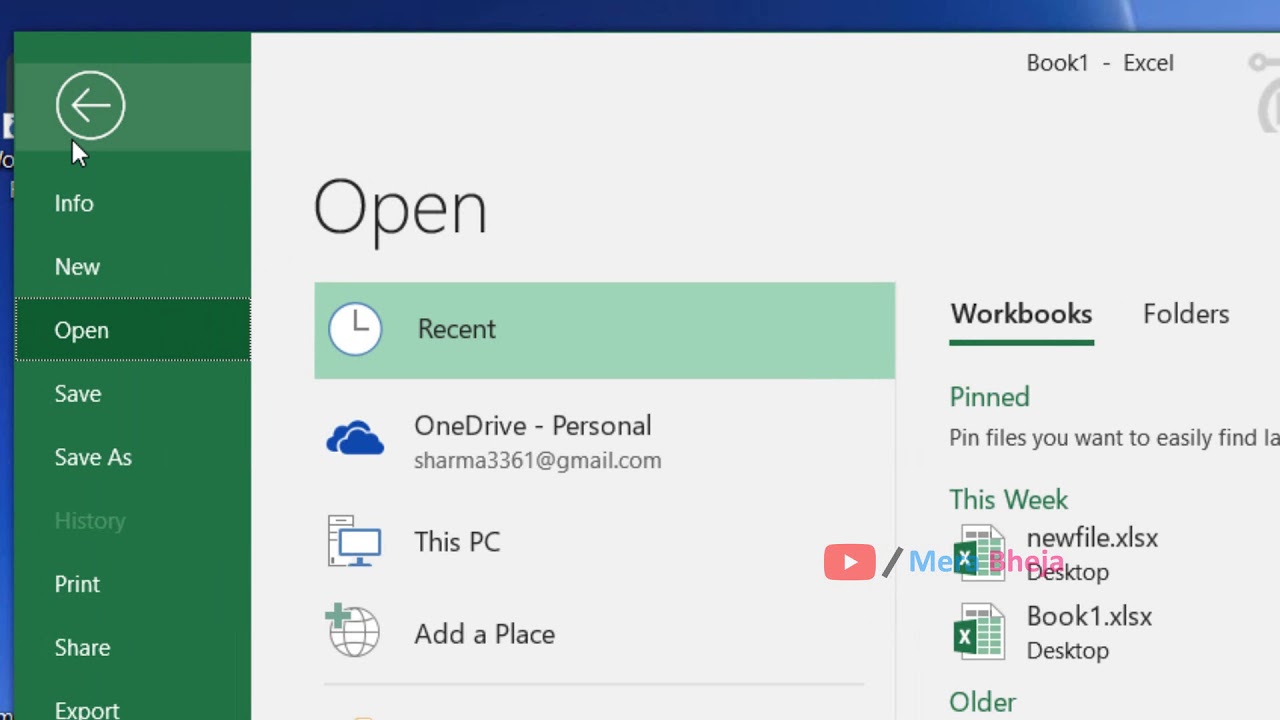Choose Save from the sidebar
Image resolution: width=1280 pixels, height=720 pixels.
click(78, 394)
